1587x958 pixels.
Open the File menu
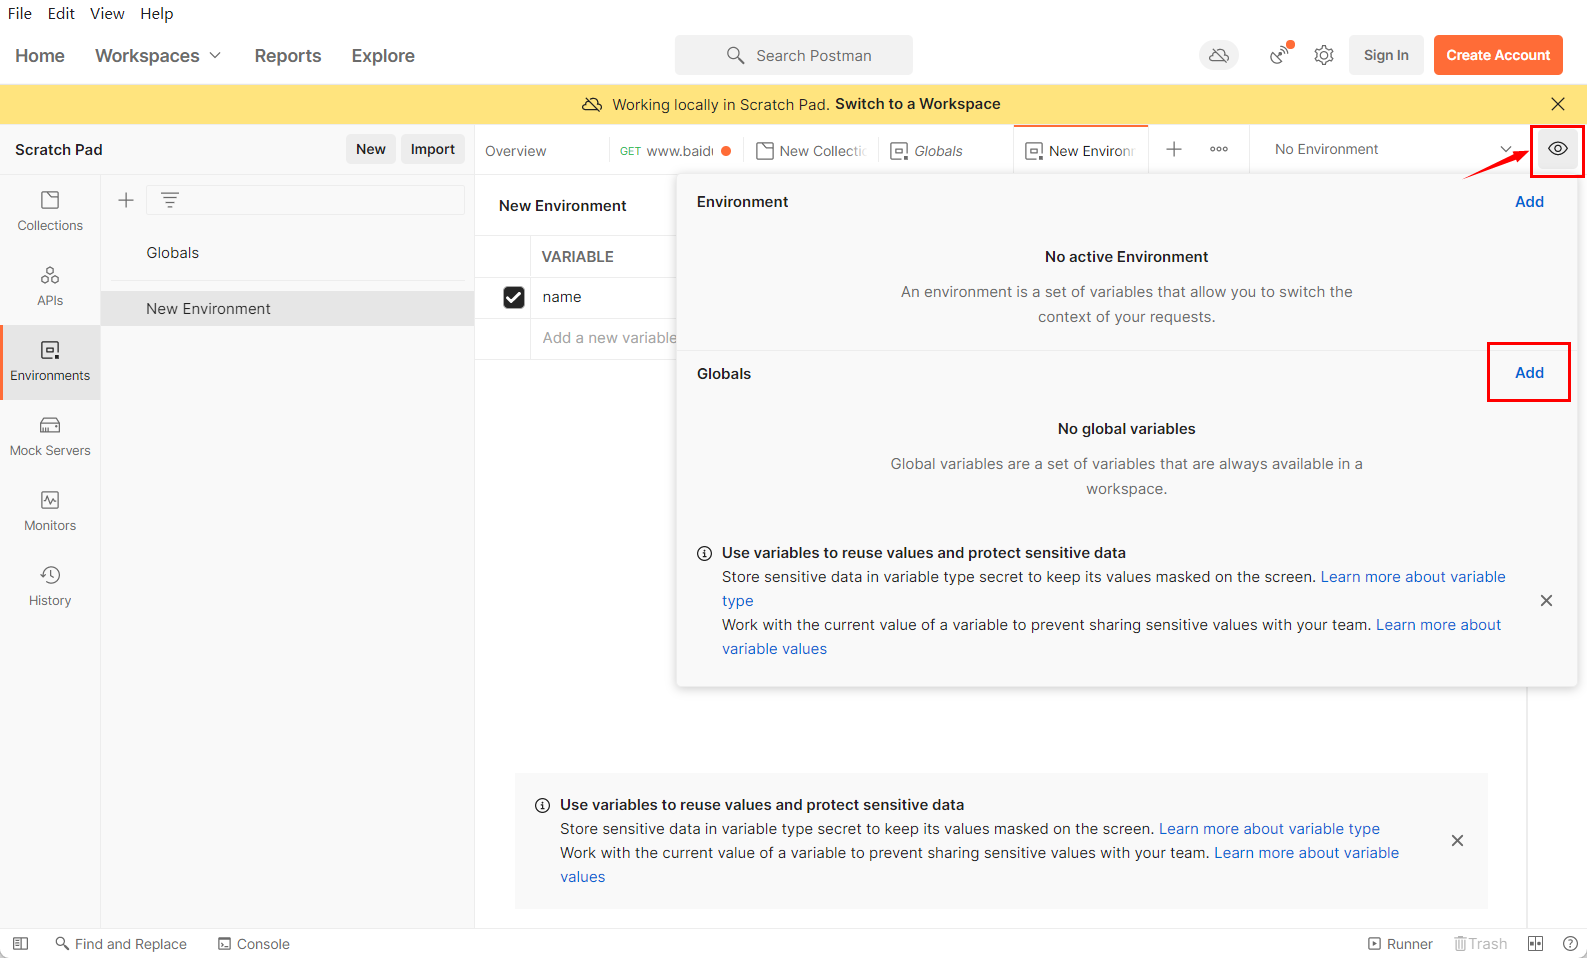coord(20,13)
